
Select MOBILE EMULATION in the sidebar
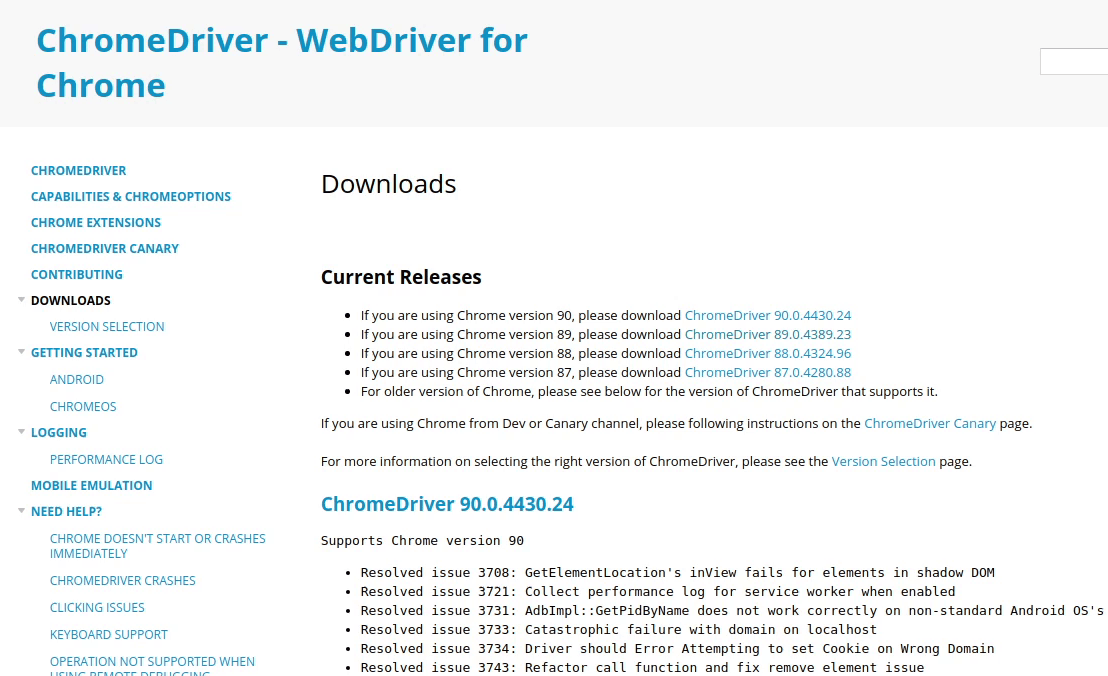(x=91, y=485)
